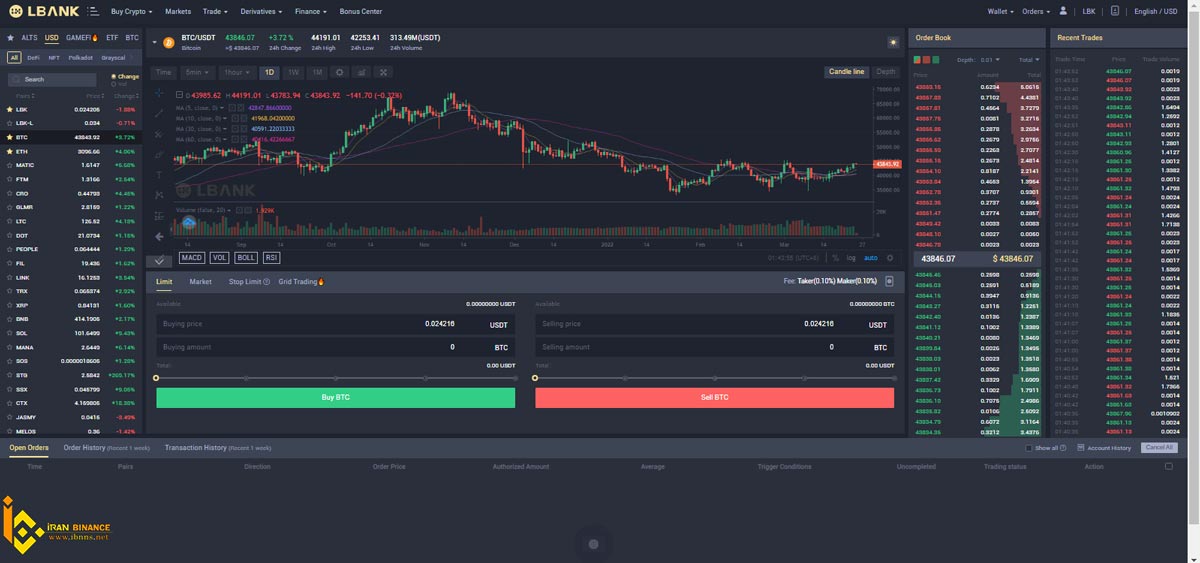
Task: Toggle percent scale on the chart
Action: (x=836, y=258)
